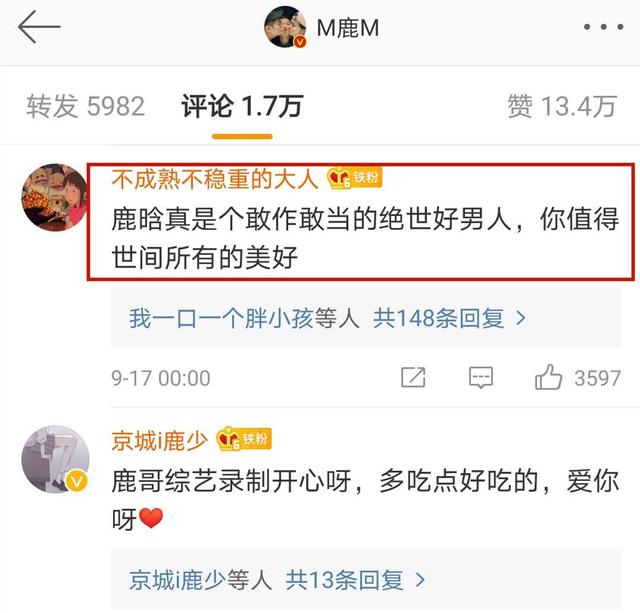Tap the back arrow icon
Viewport: 640px width, 613px height.
coord(39,27)
